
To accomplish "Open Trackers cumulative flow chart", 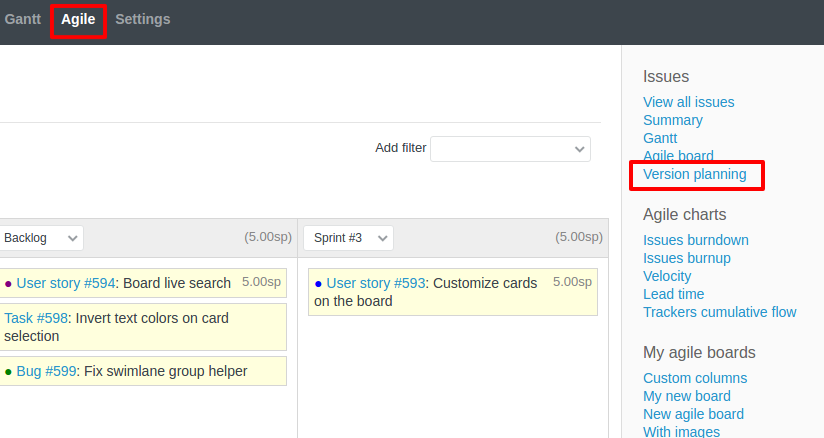I will click(x=719, y=312).
